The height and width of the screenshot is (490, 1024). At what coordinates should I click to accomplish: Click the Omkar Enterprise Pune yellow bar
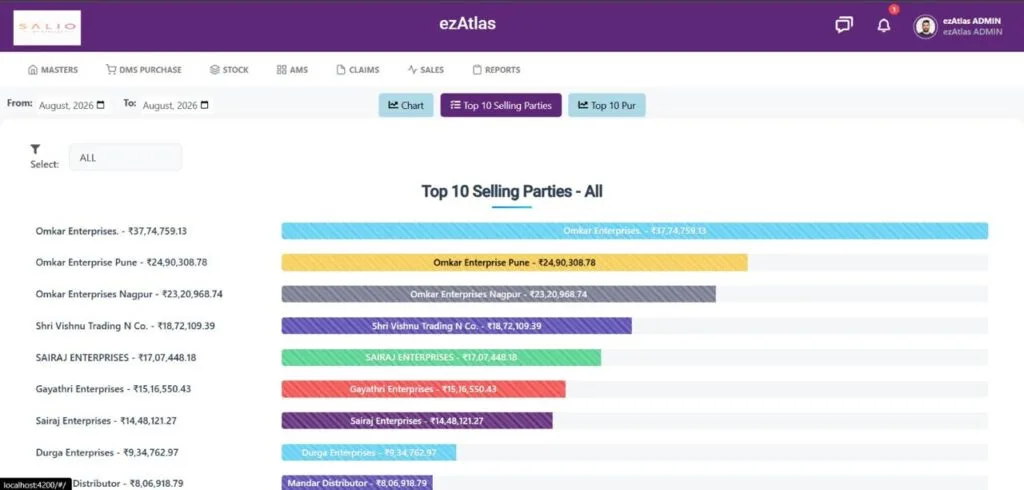tap(515, 263)
